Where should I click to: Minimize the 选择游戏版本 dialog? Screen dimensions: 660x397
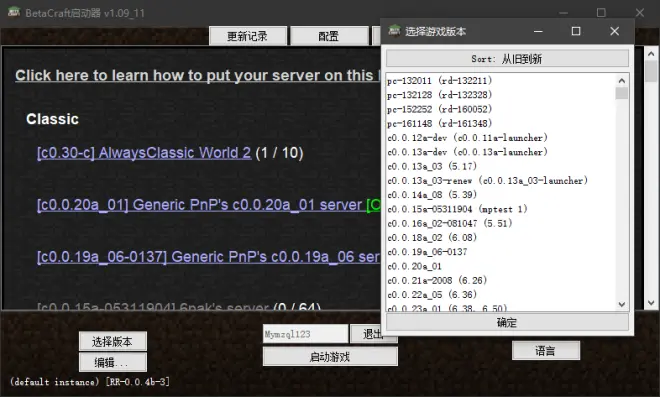point(538,31)
